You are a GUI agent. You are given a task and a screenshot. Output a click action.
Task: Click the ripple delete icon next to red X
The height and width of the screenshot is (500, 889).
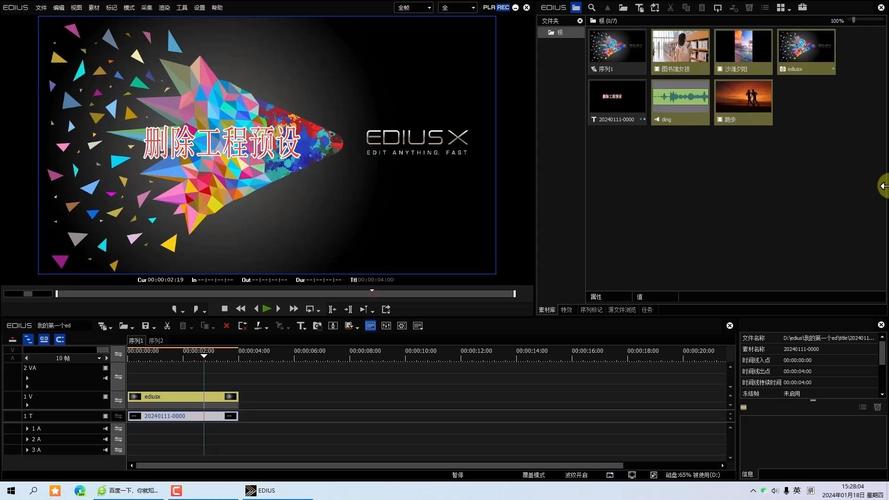coord(242,326)
